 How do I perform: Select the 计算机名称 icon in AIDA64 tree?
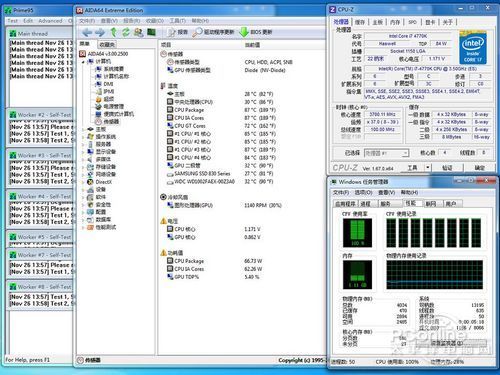tap(98, 76)
